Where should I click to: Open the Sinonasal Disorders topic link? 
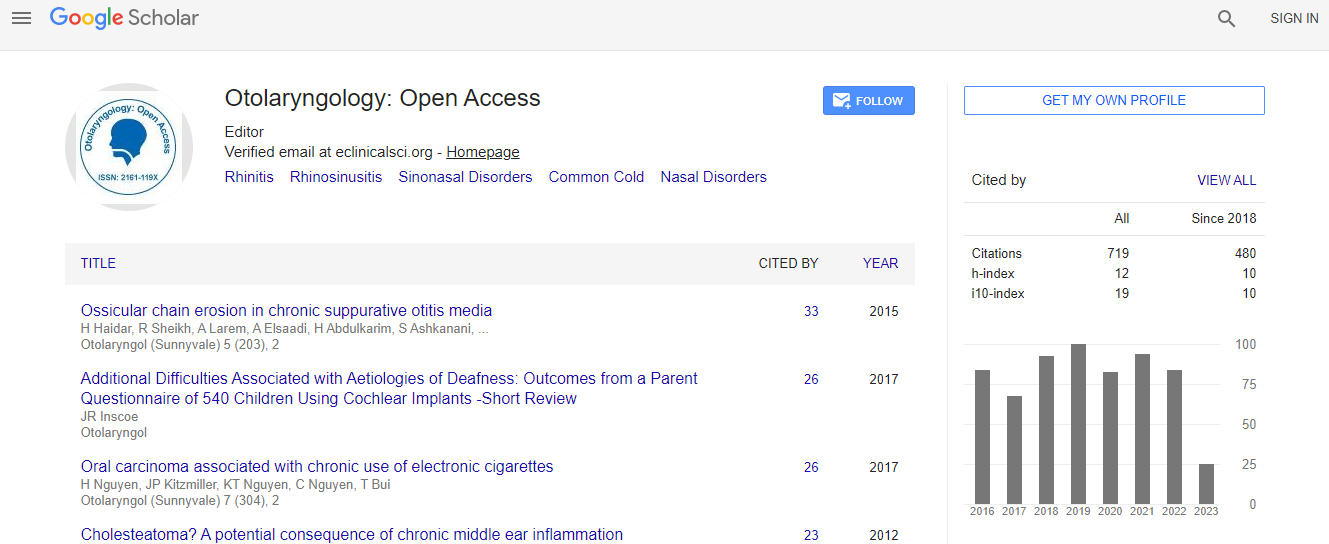point(465,177)
